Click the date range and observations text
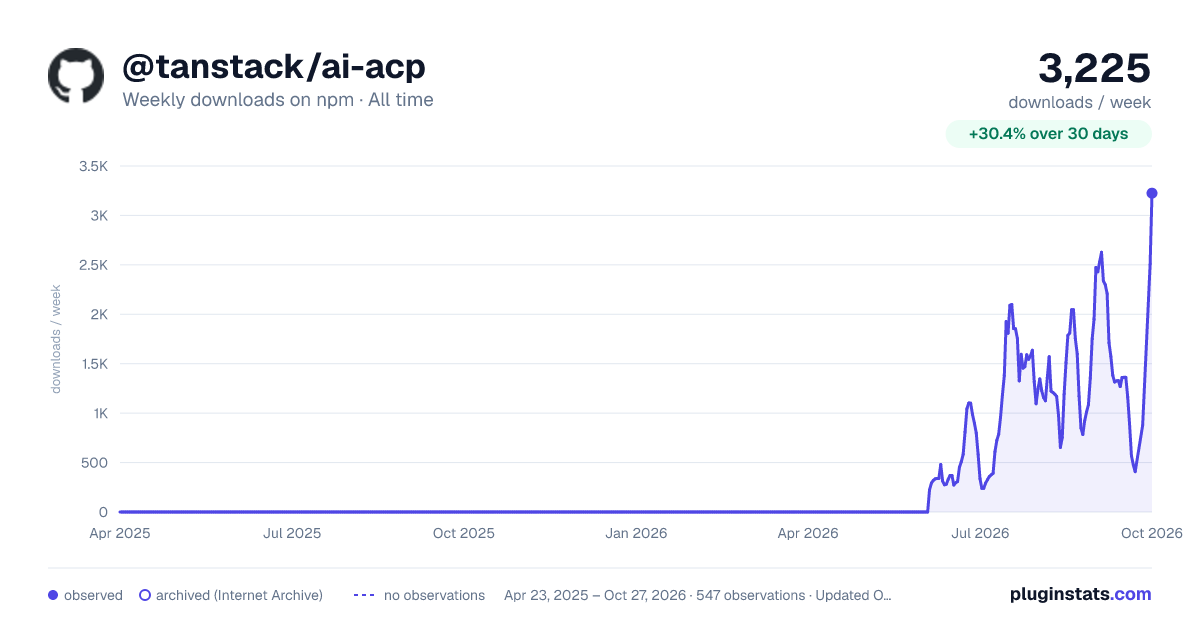 point(698,595)
